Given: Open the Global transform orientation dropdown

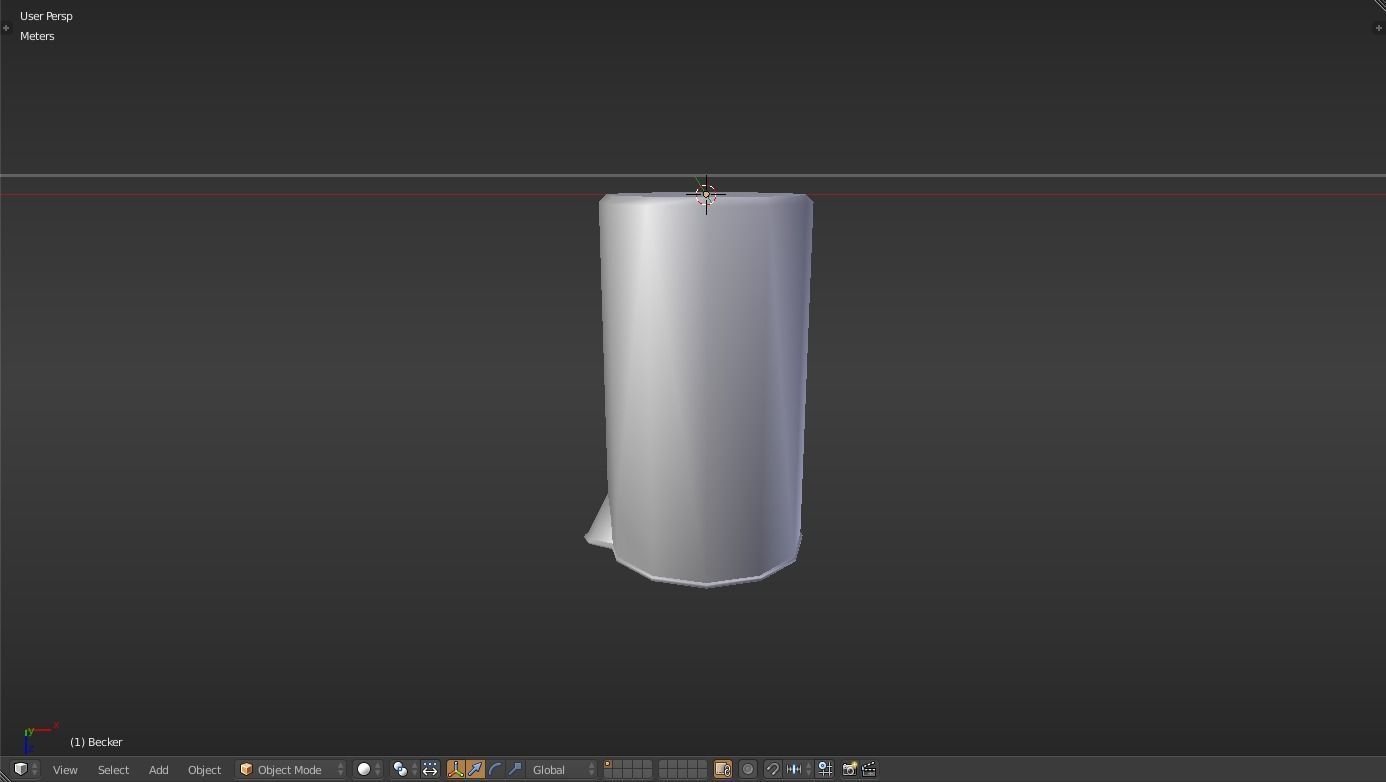Looking at the screenshot, I should [562, 769].
